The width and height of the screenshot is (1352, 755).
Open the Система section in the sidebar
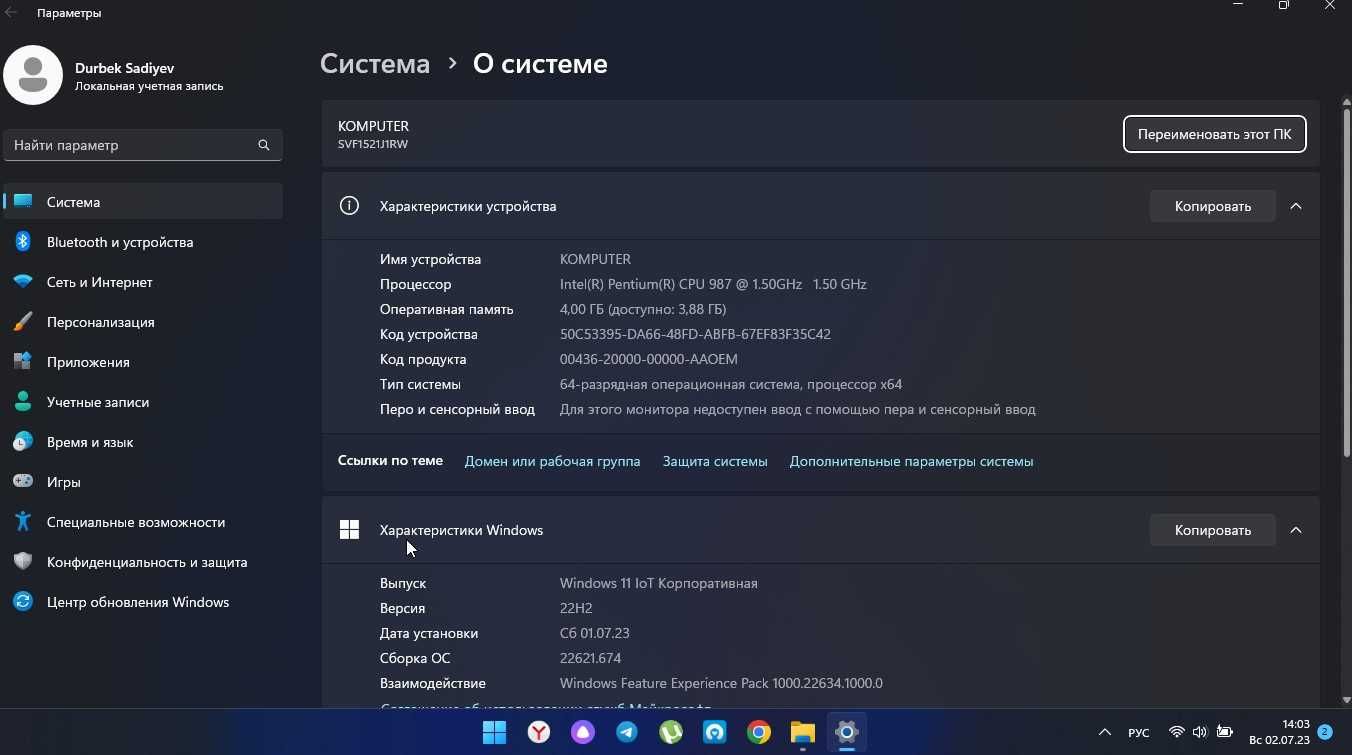pyautogui.click(x=143, y=202)
